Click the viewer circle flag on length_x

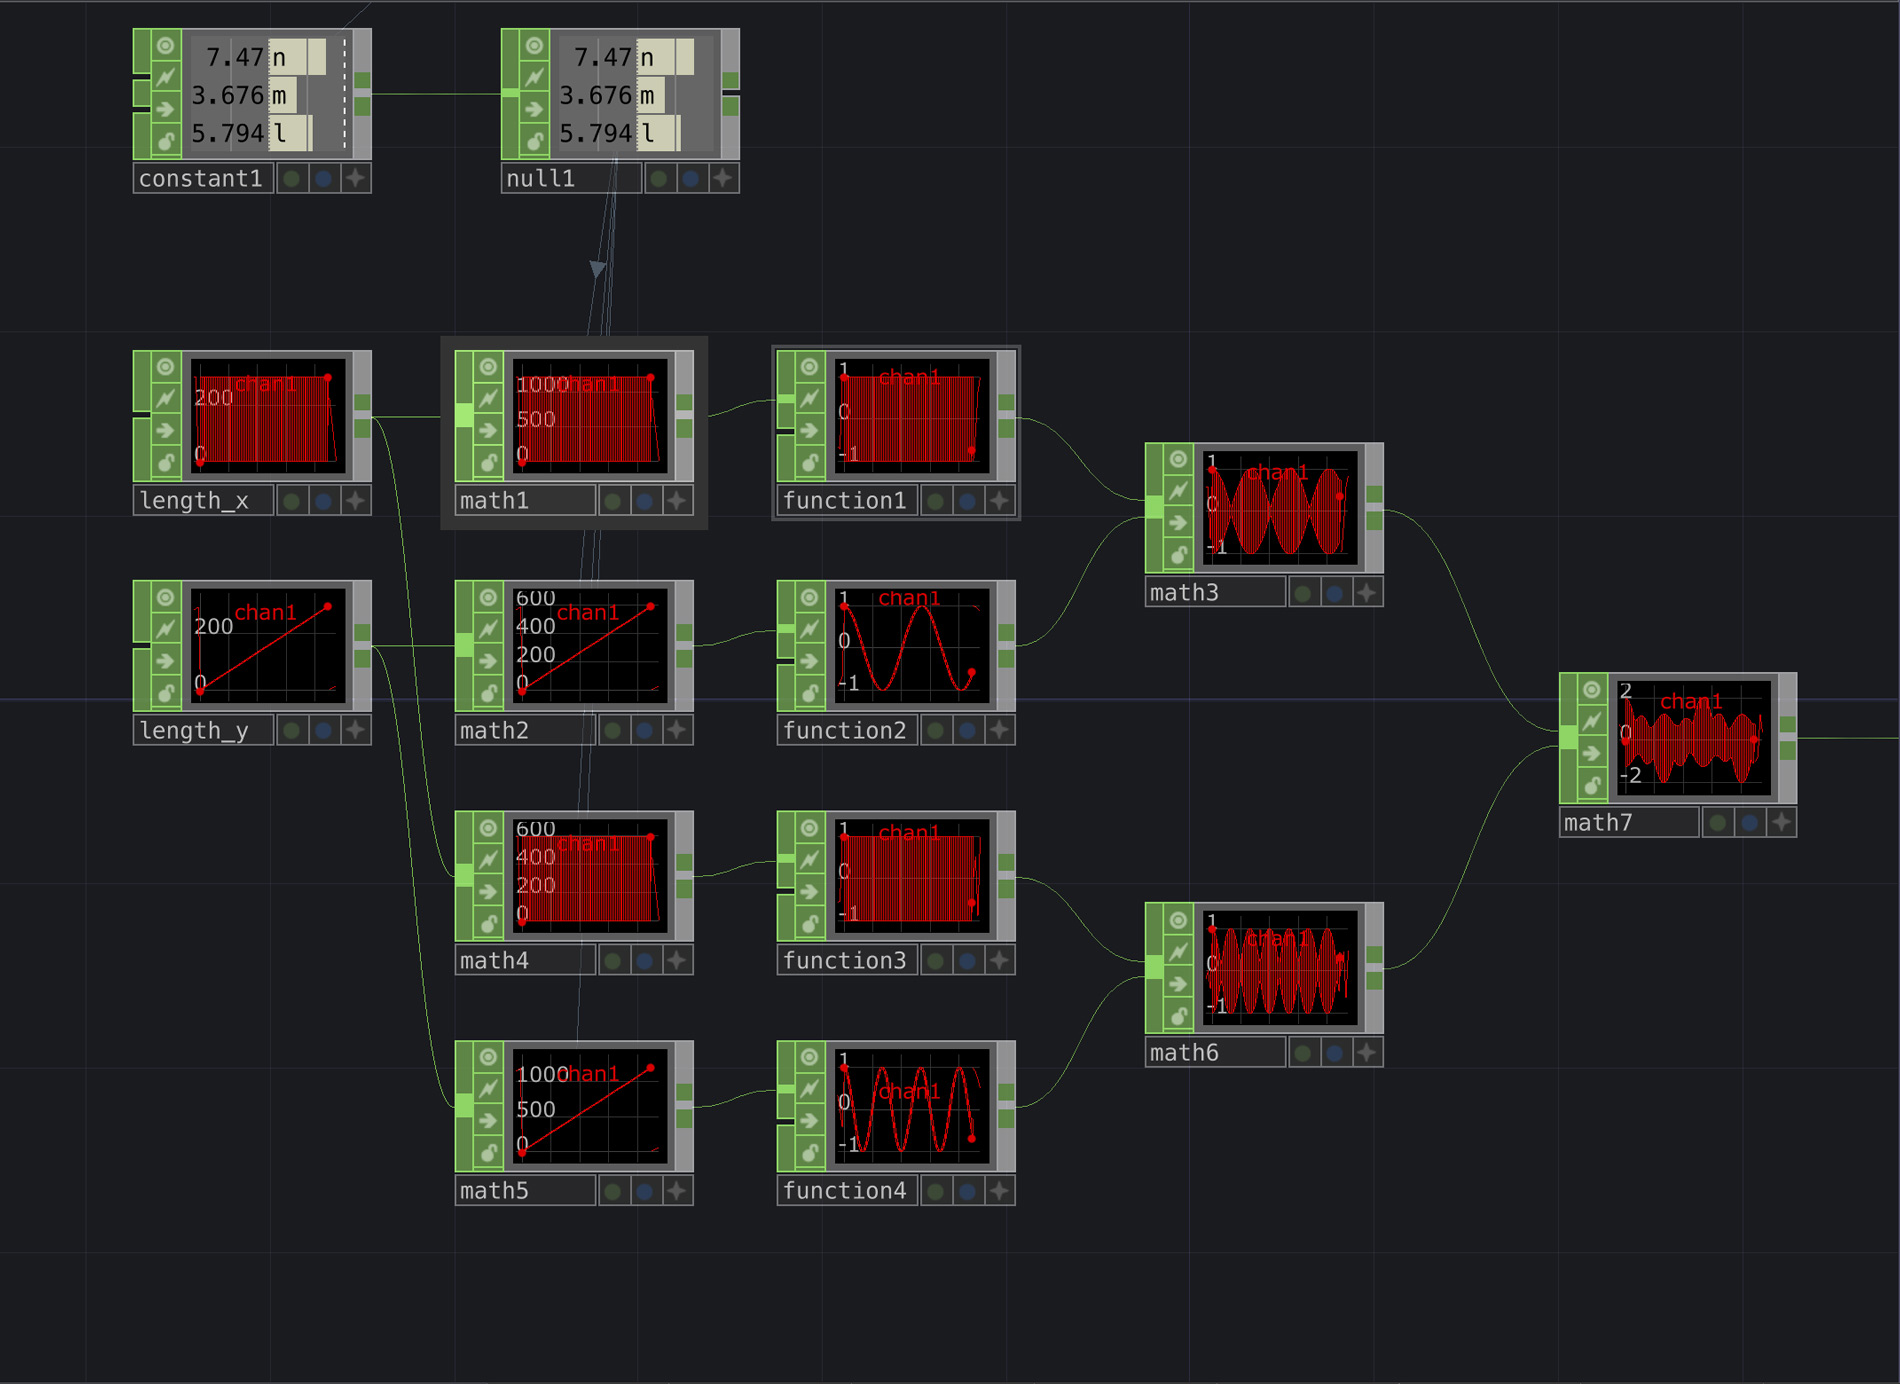click(x=166, y=367)
